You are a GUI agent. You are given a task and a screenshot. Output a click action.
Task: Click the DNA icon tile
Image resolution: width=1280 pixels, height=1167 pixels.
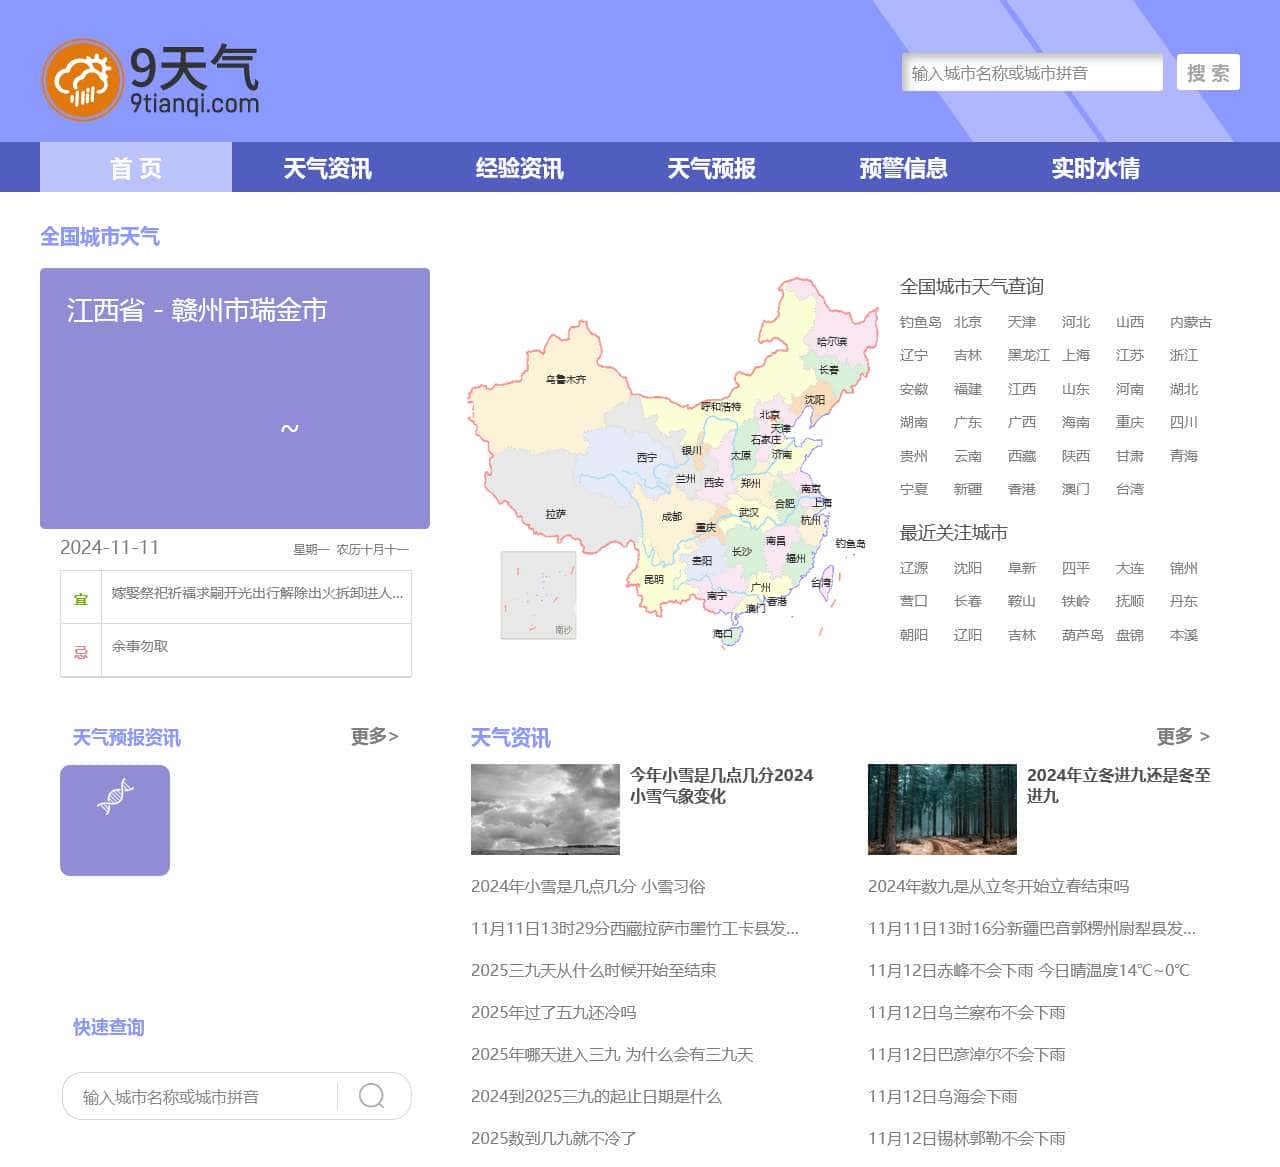pos(115,820)
